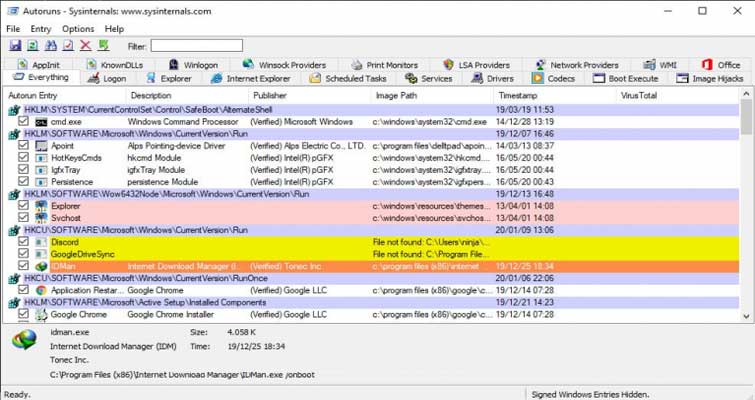Uncheck the Persistence checkbox
Screen dimensions: 755x400
coord(23,181)
